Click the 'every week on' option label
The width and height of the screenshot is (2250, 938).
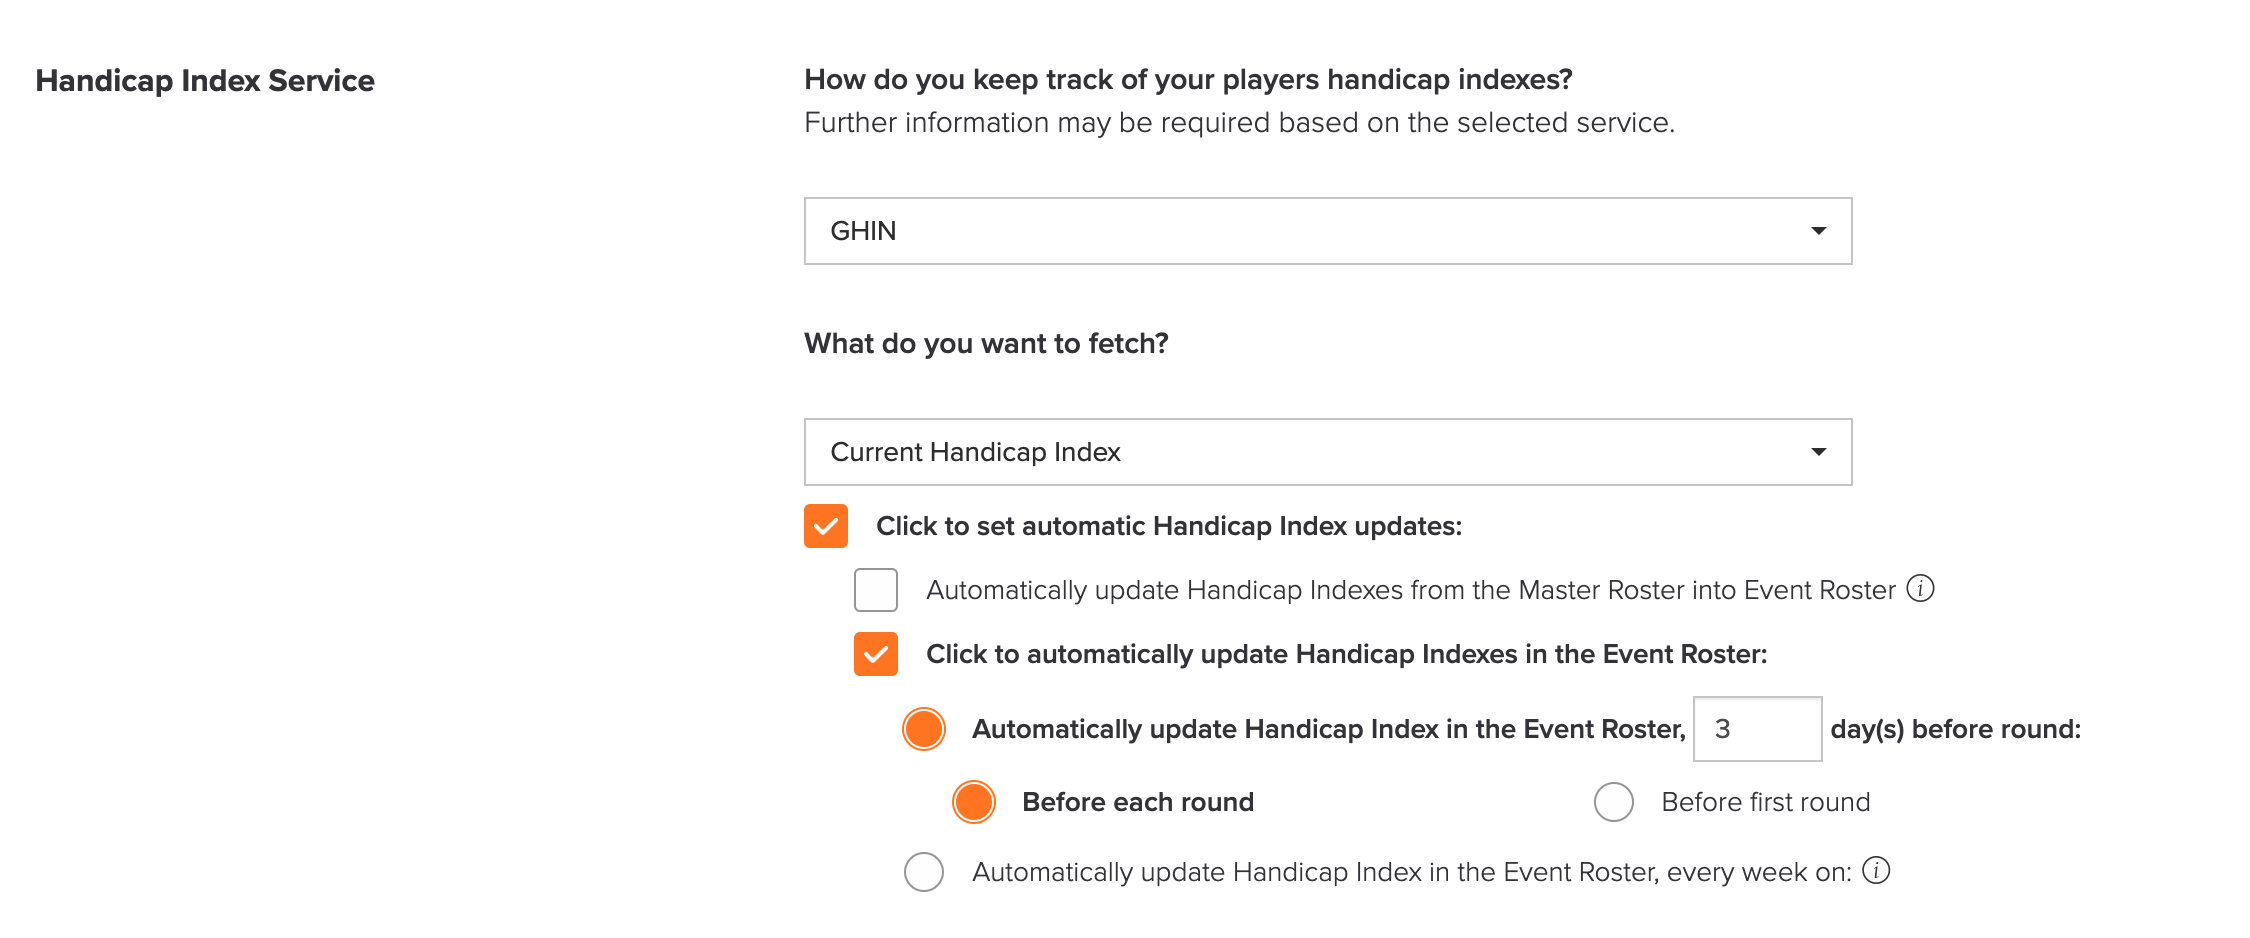coord(1412,872)
